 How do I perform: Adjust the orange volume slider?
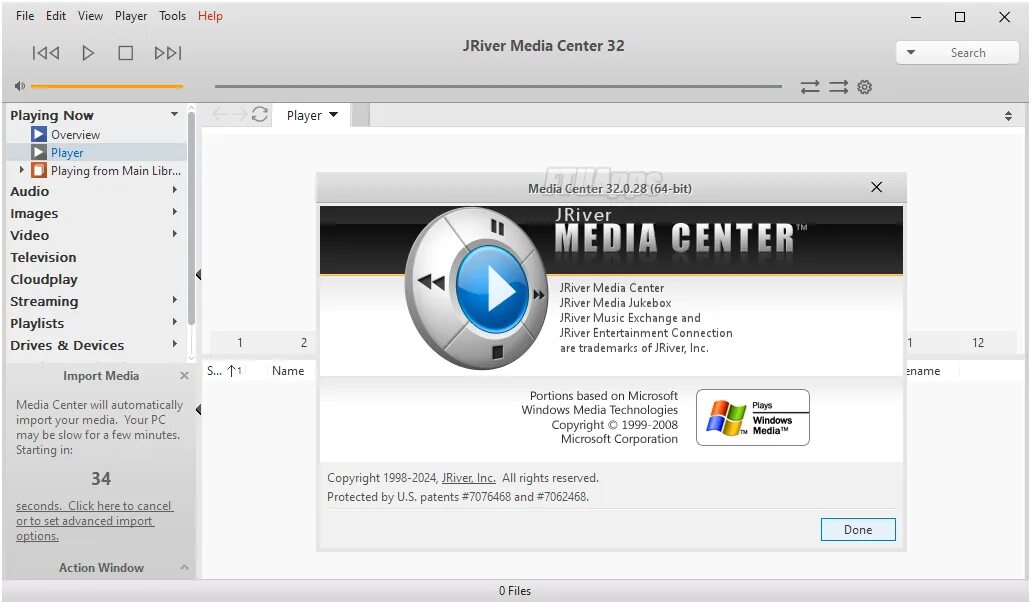[x=107, y=86]
